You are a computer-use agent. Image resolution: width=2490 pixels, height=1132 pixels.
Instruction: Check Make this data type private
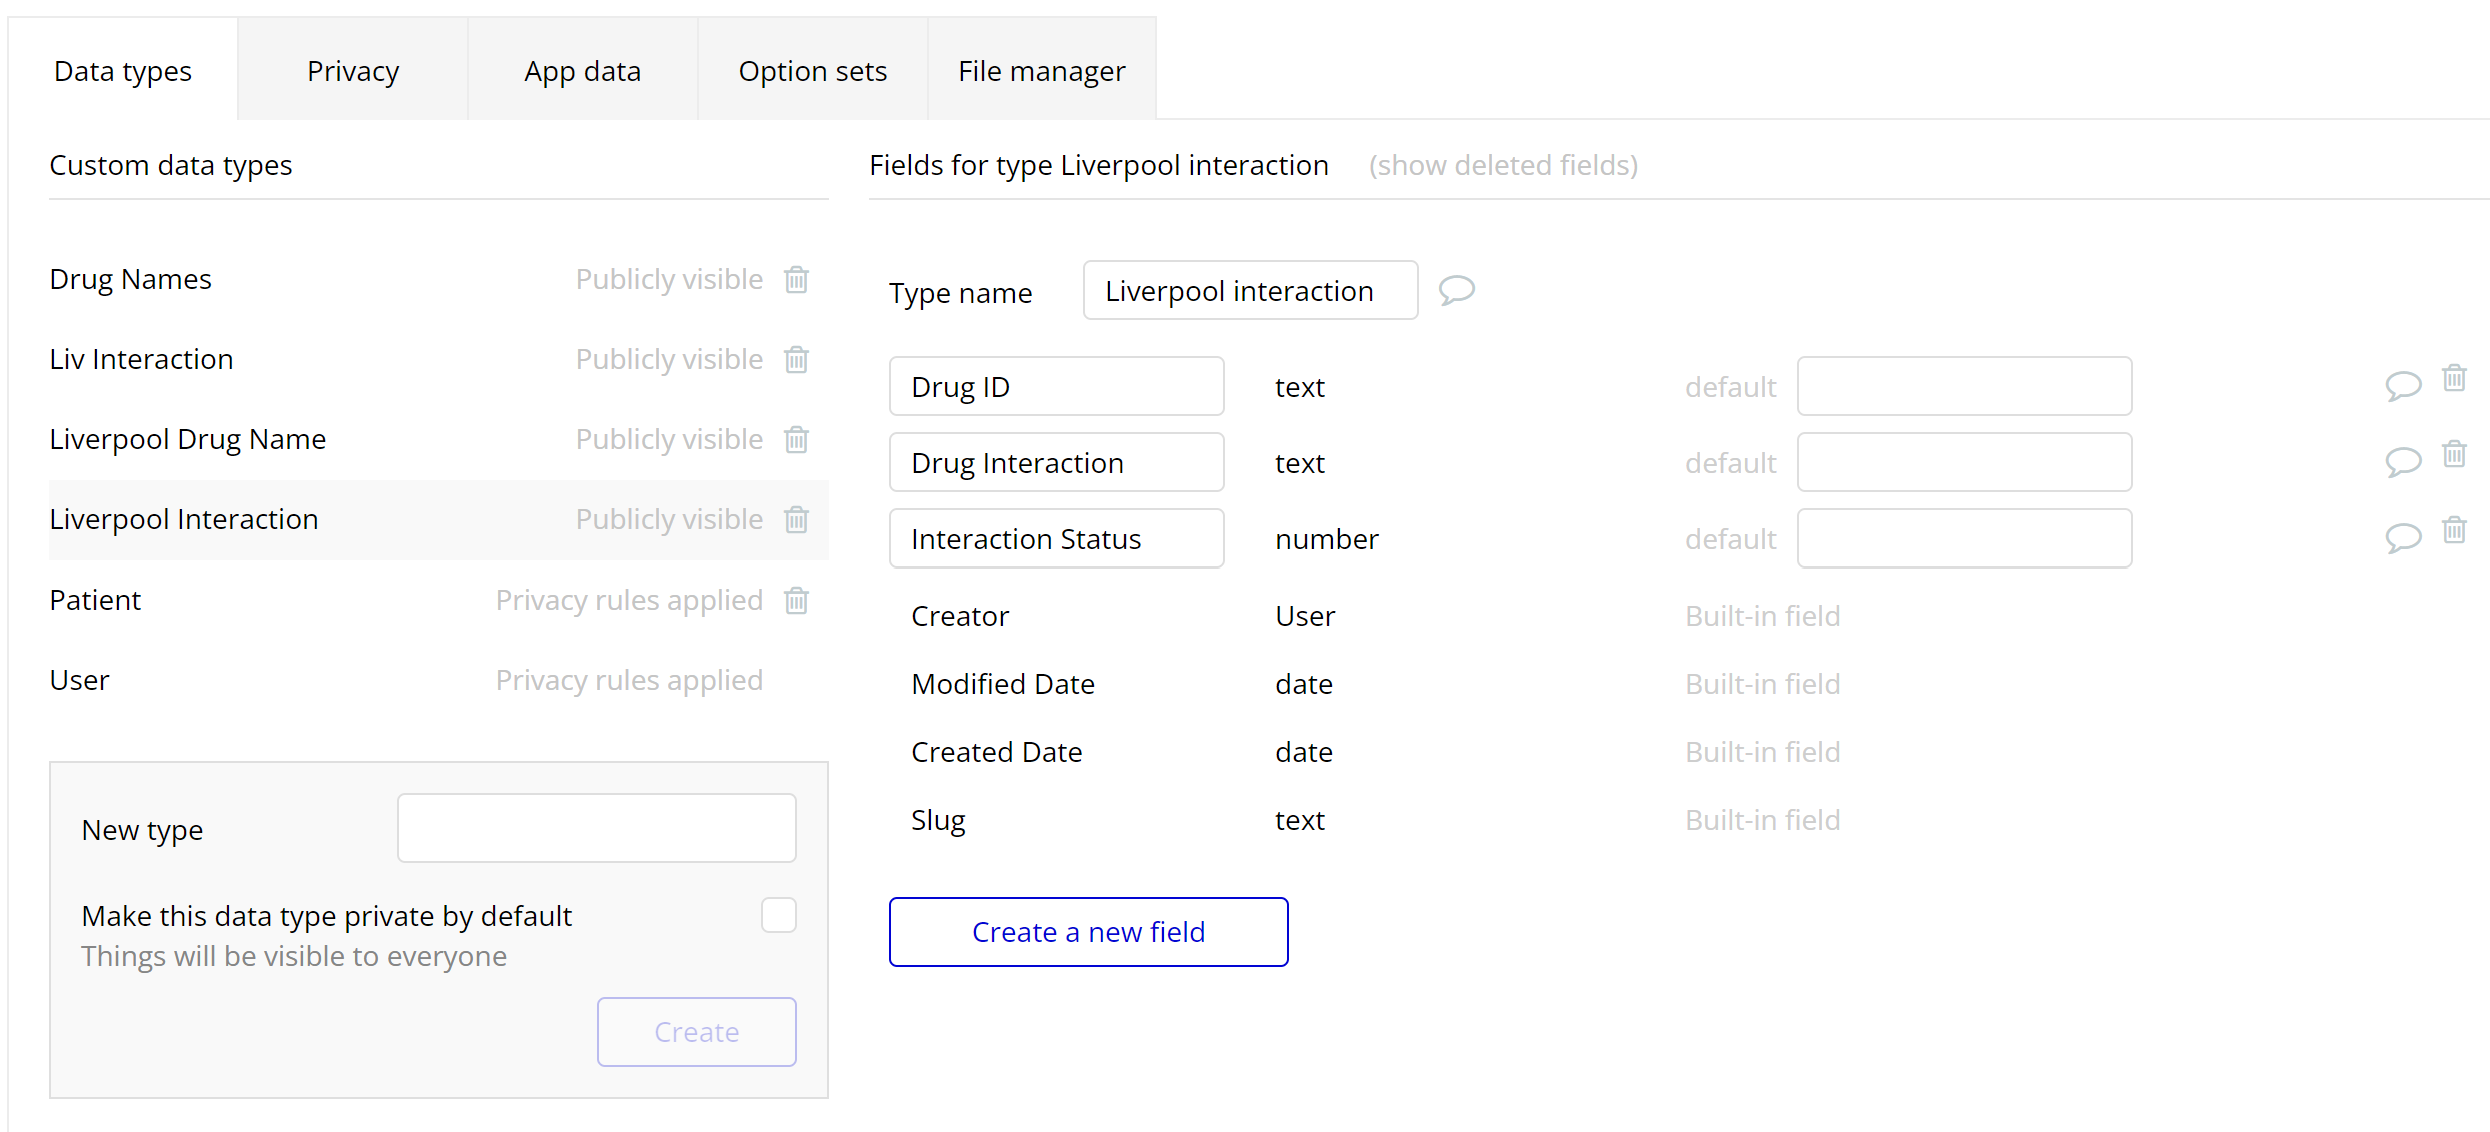click(x=778, y=915)
